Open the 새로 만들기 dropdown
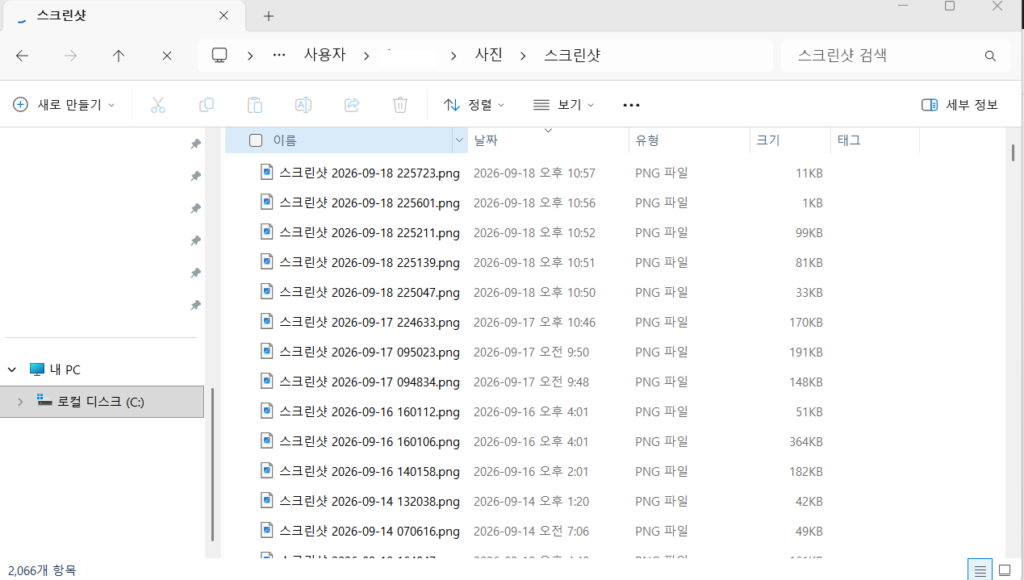This screenshot has height=580, width=1024. point(64,105)
